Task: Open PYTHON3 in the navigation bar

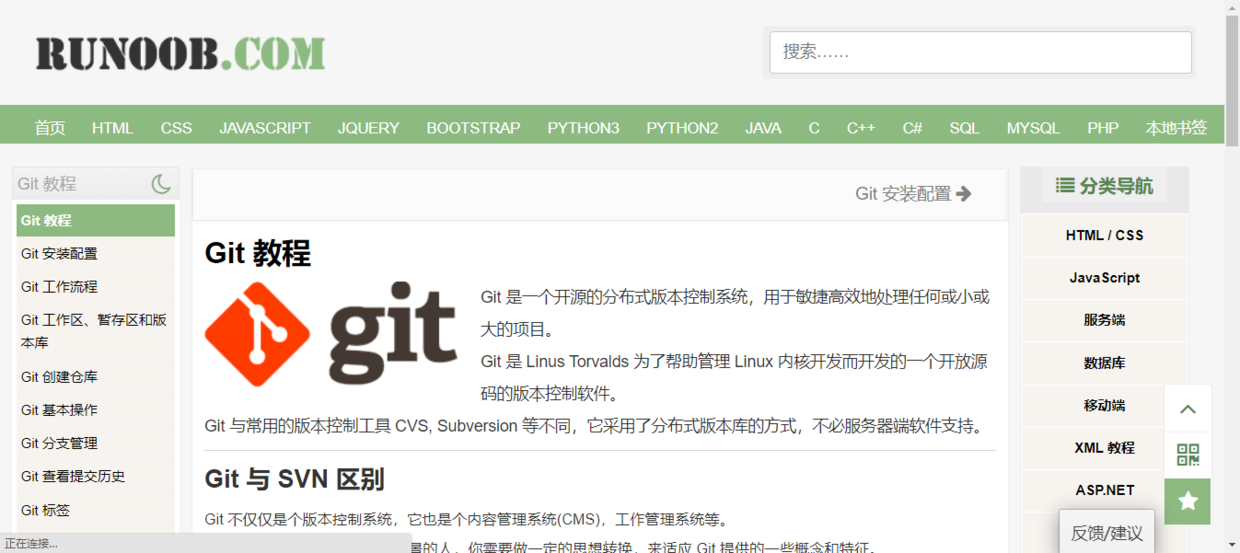Action: pyautogui.click(x=583, y=128)
